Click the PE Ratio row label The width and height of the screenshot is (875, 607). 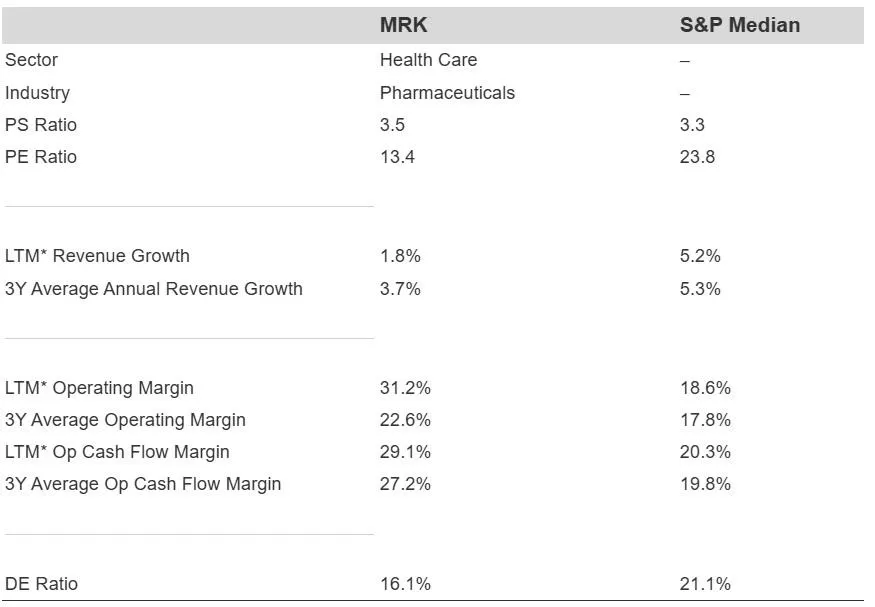tap(41, 157)
